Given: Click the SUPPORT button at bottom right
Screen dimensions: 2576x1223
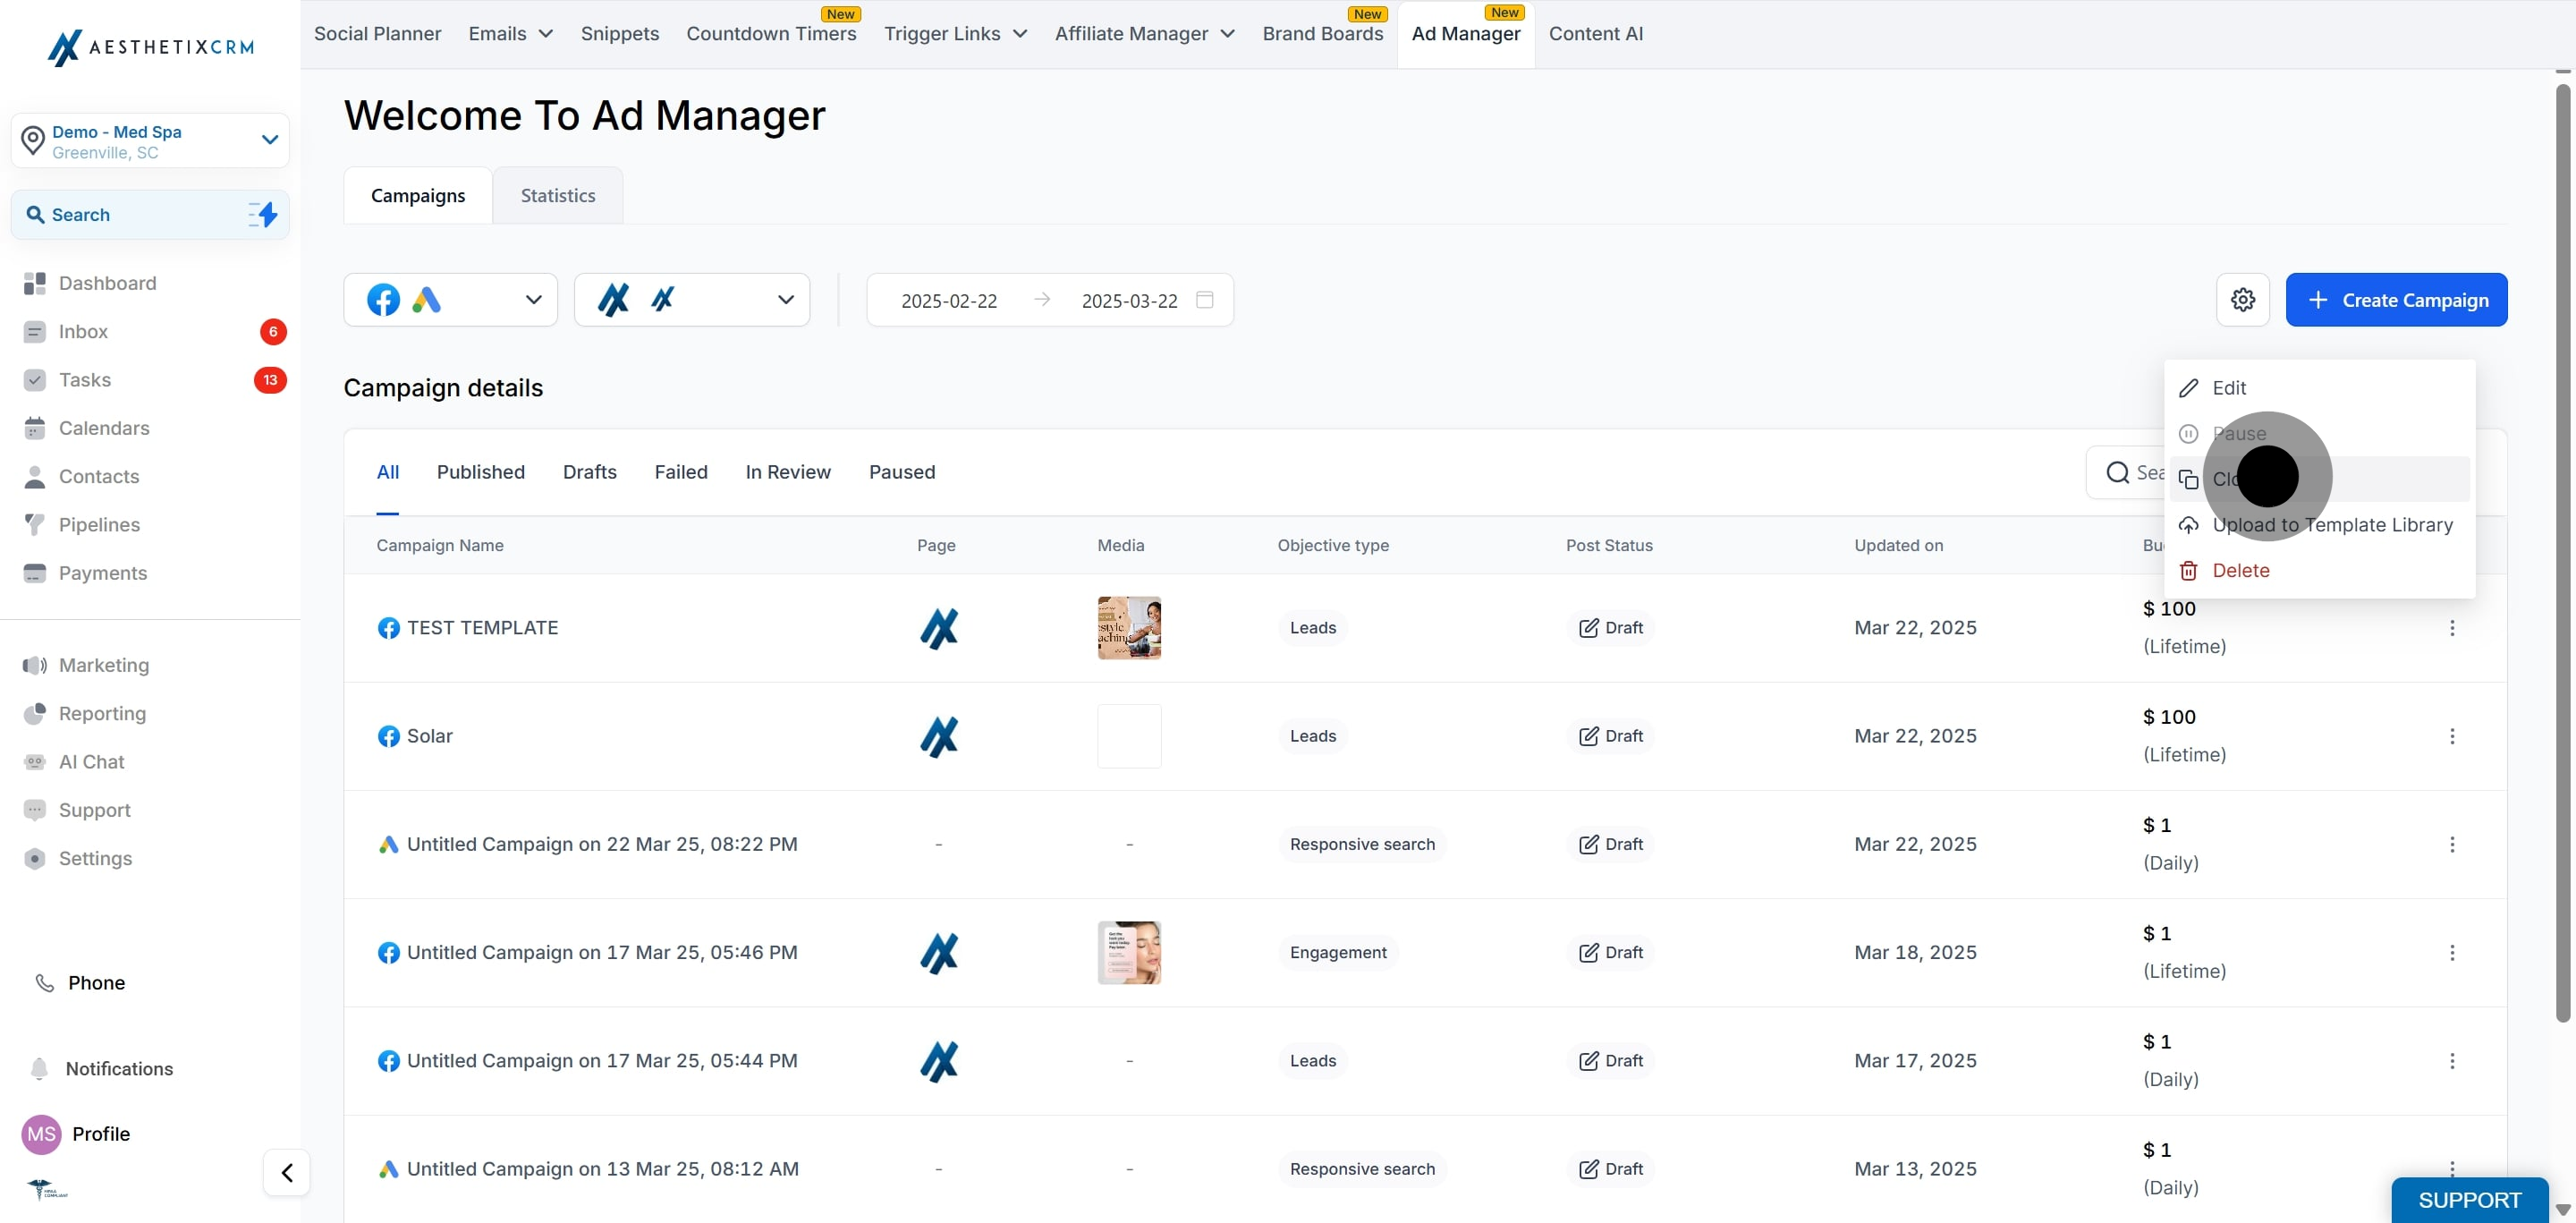Looking at the screenshot, I should (x=2468, y=1199).
